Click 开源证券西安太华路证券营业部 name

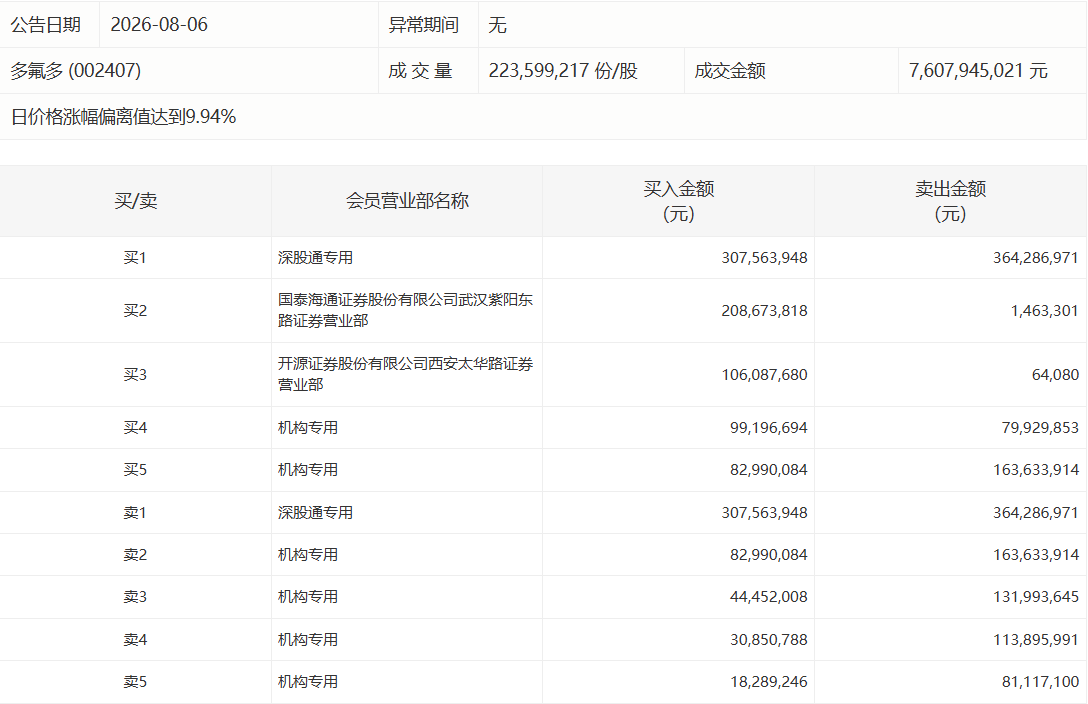coord(405,374)
